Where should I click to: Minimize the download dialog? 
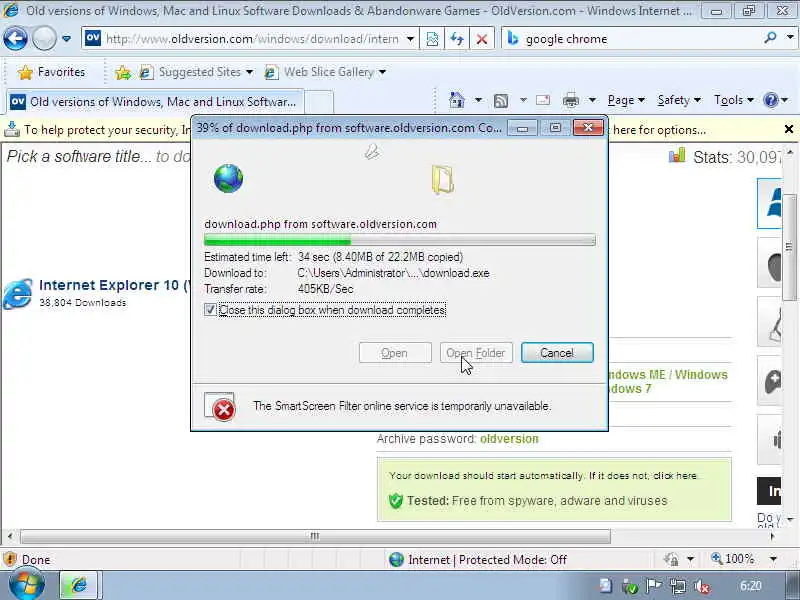pyautogui.click(x=522, y=128)
